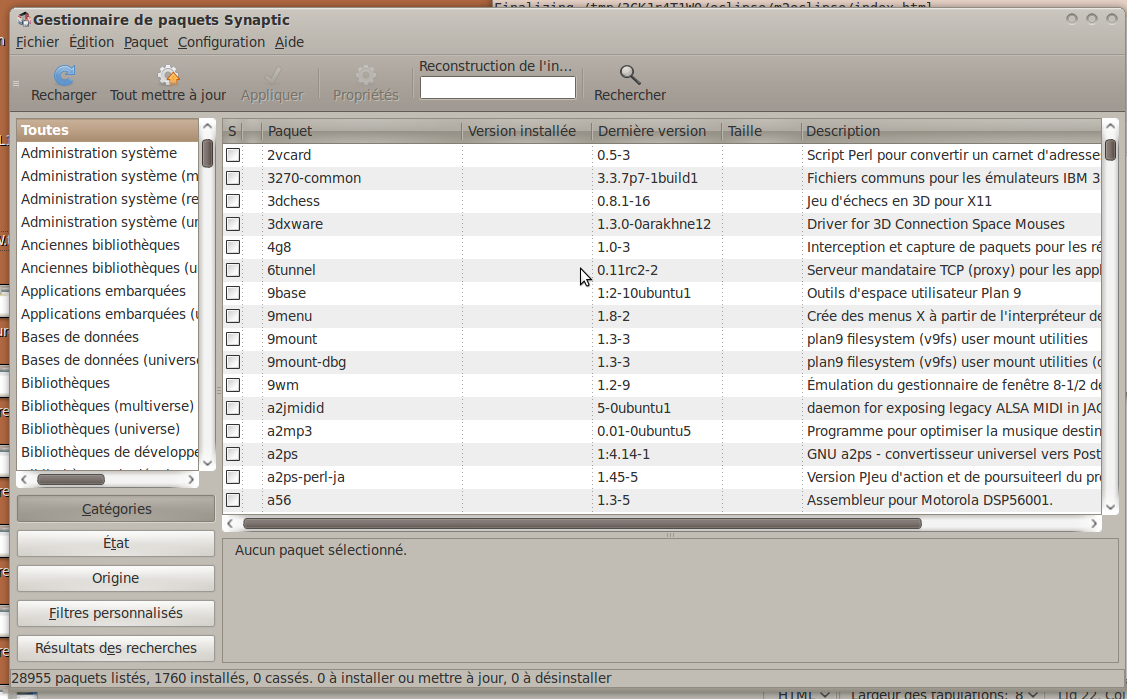The height and width of the screenshot is (699, 1127).
Task: Filter packages by Origine
Action: pyautogui.click(x=116, y=578)
